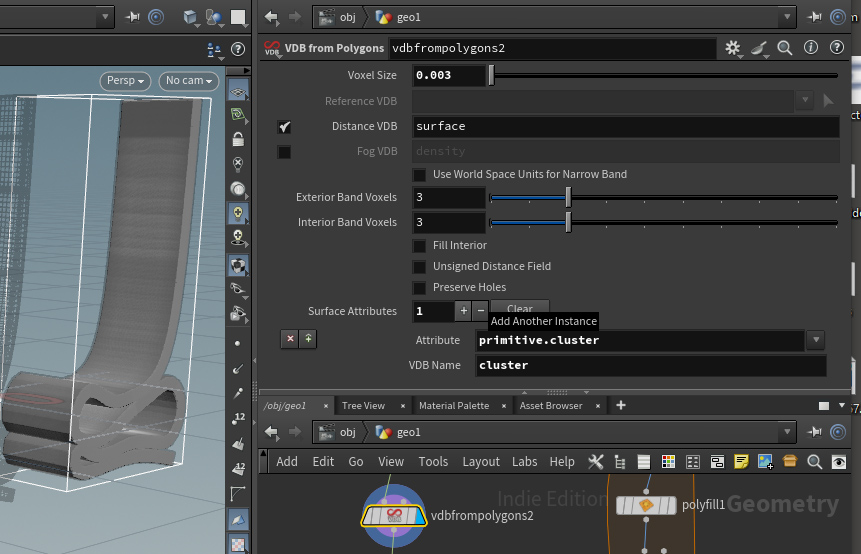Viewport: 861px width, 554px height.
Task: Click the lock icon in viewport toolbar
Action: [238, 140]
